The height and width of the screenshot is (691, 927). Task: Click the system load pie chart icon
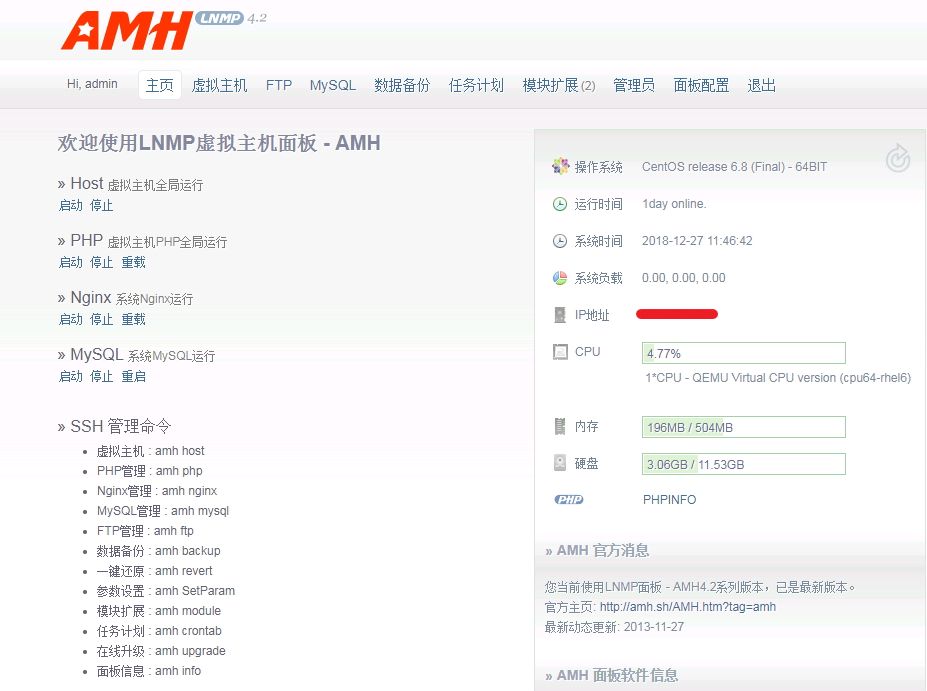[559, 278]
